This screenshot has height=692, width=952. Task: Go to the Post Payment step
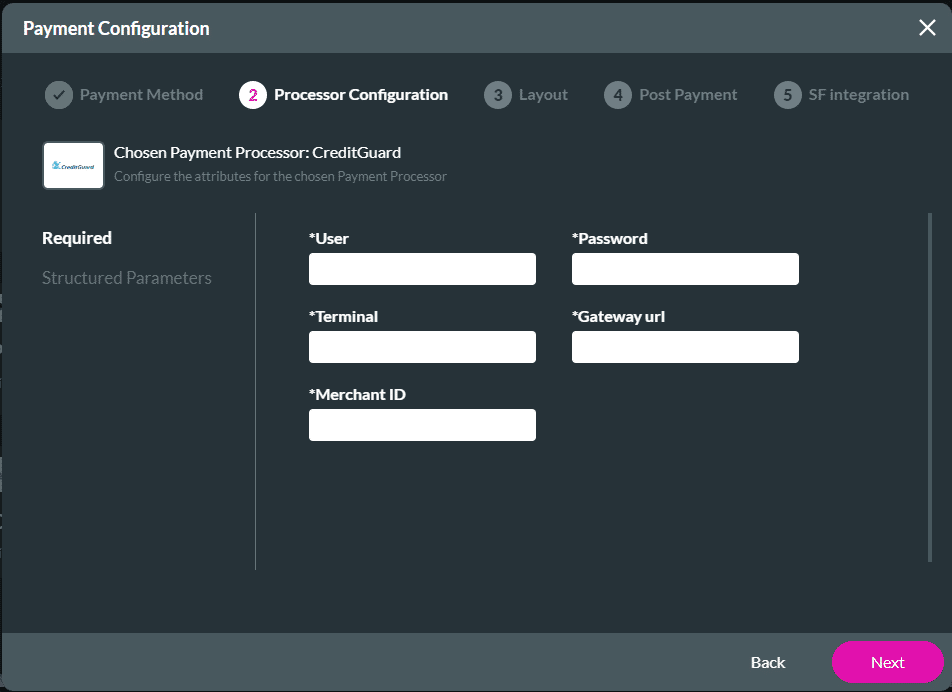coord(689,94)
